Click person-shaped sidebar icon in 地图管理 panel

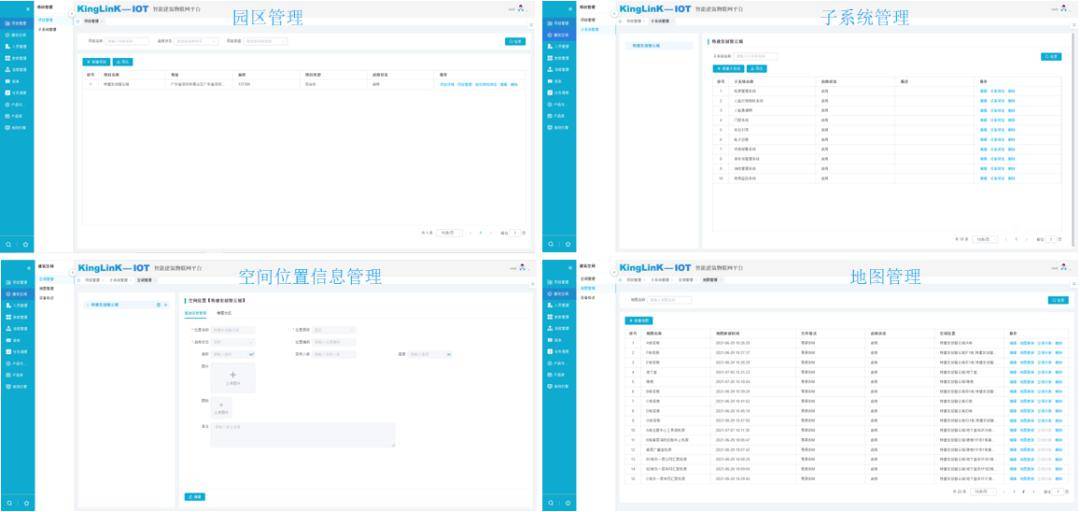pyautogui.click(x=550, y=305)
